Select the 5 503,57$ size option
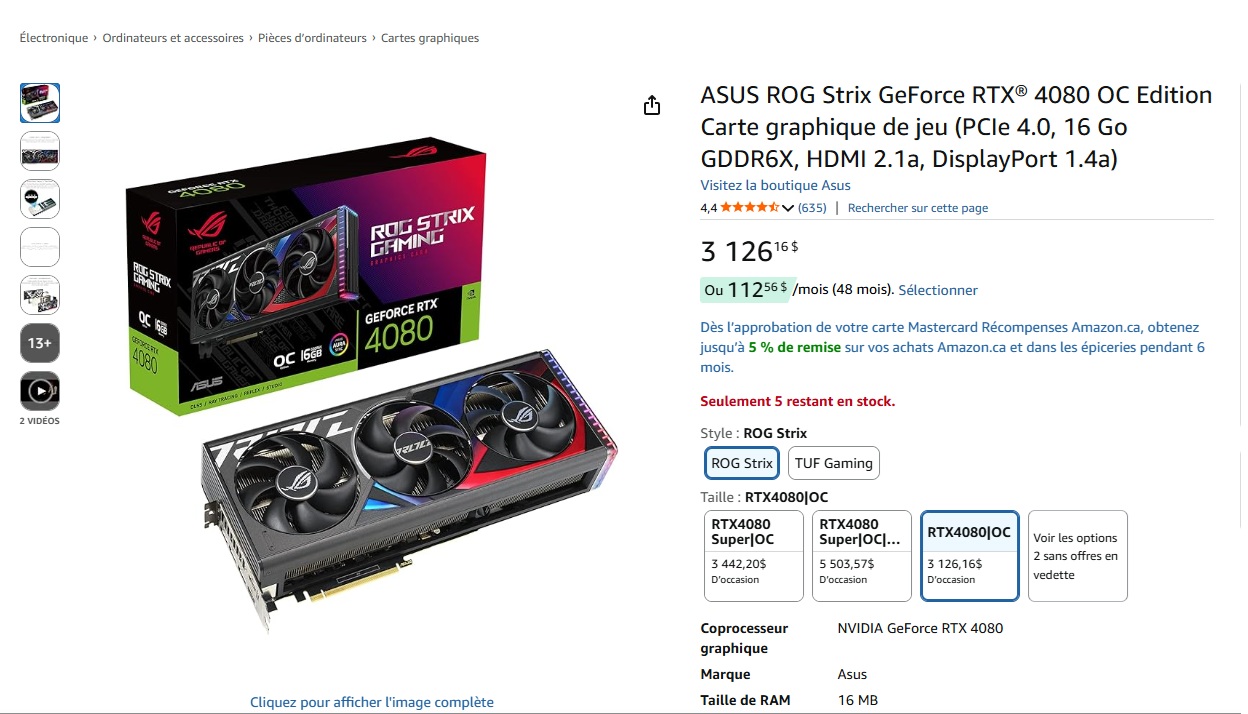The height and width of the screenshot is (714, 1248). 862,556
